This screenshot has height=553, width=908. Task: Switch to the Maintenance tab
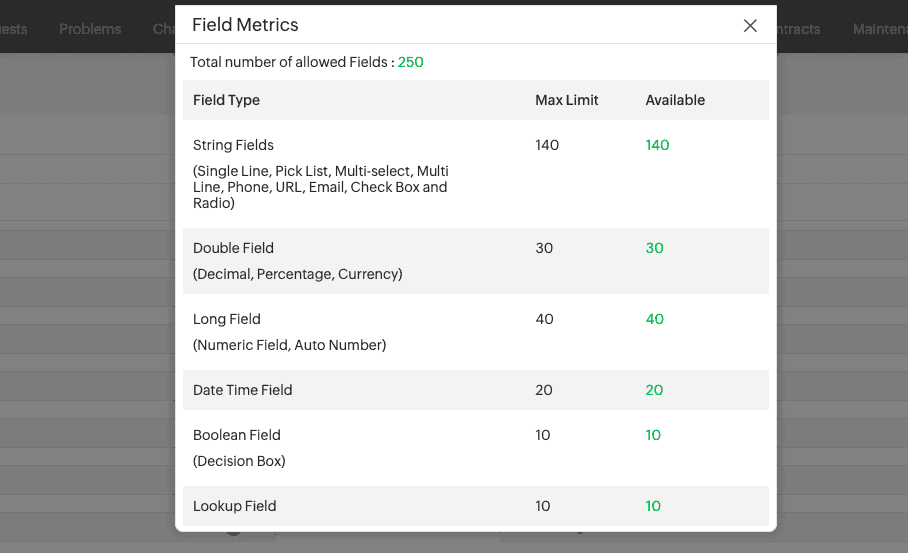click(879, 29)
